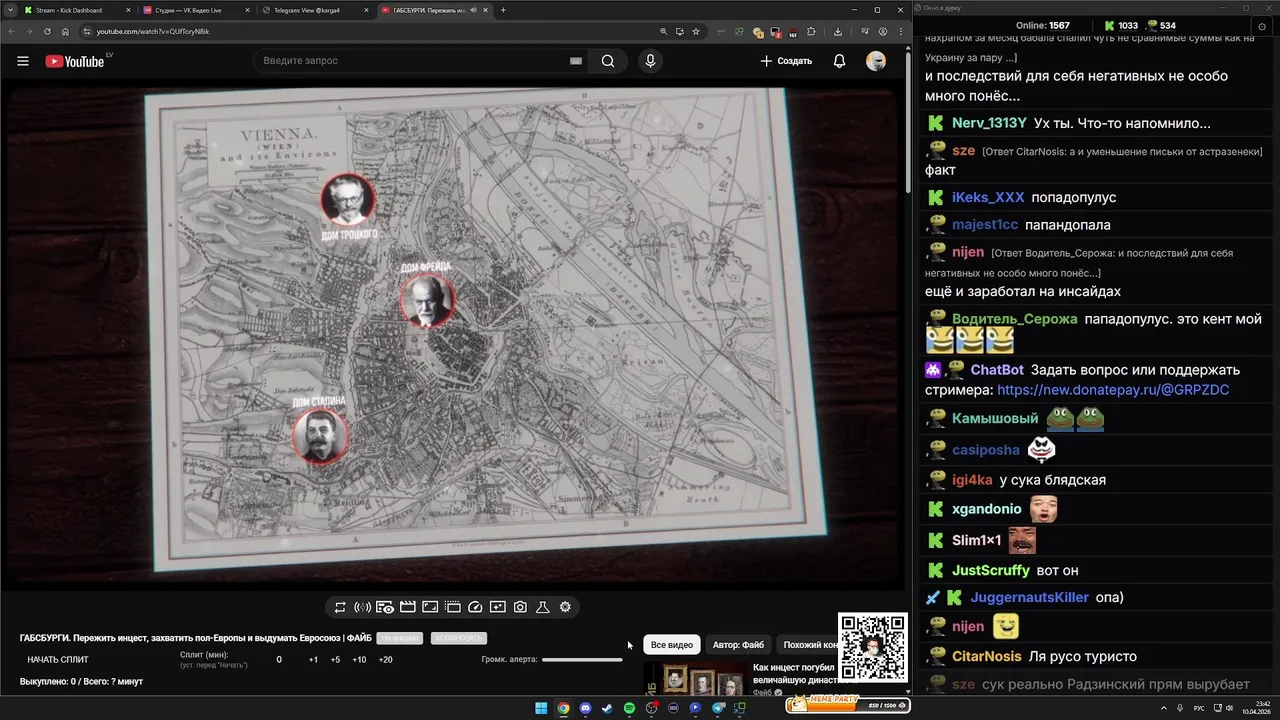The height and width of the screenshot is (720, 1280).
Task: Select the 'Автор: Файб' filter chip
Action: point(738,645)
